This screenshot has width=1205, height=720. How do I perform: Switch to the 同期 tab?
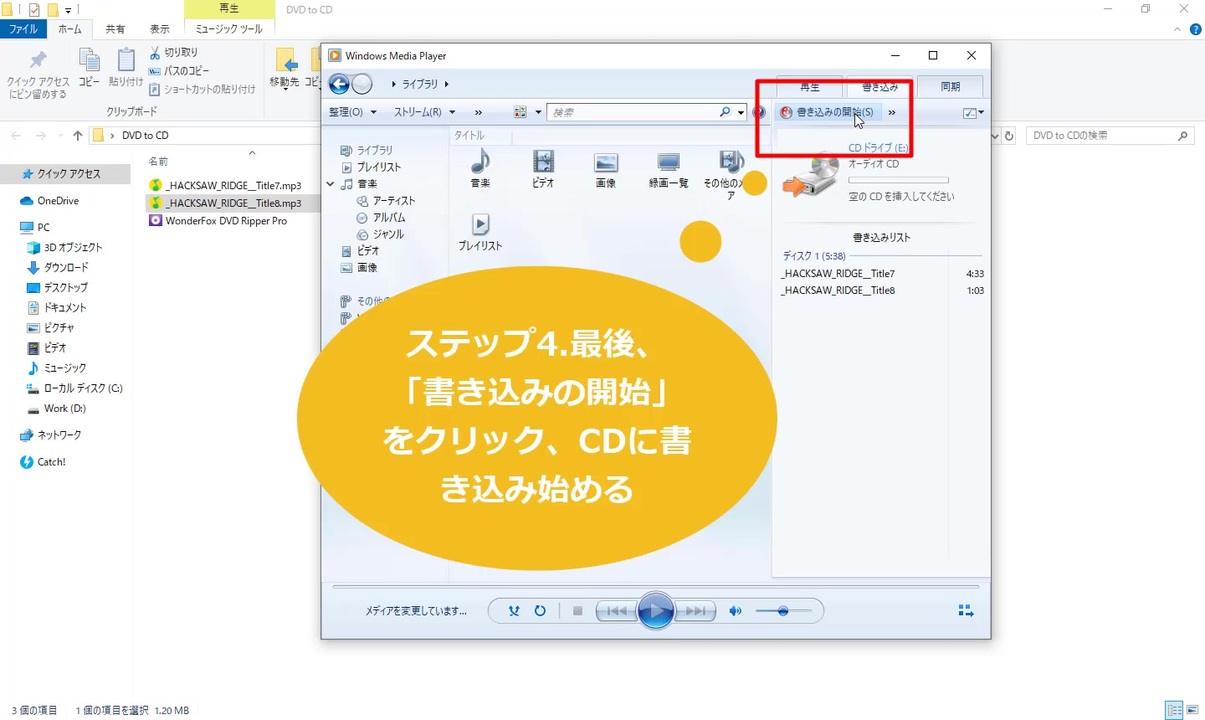(950, 87)
